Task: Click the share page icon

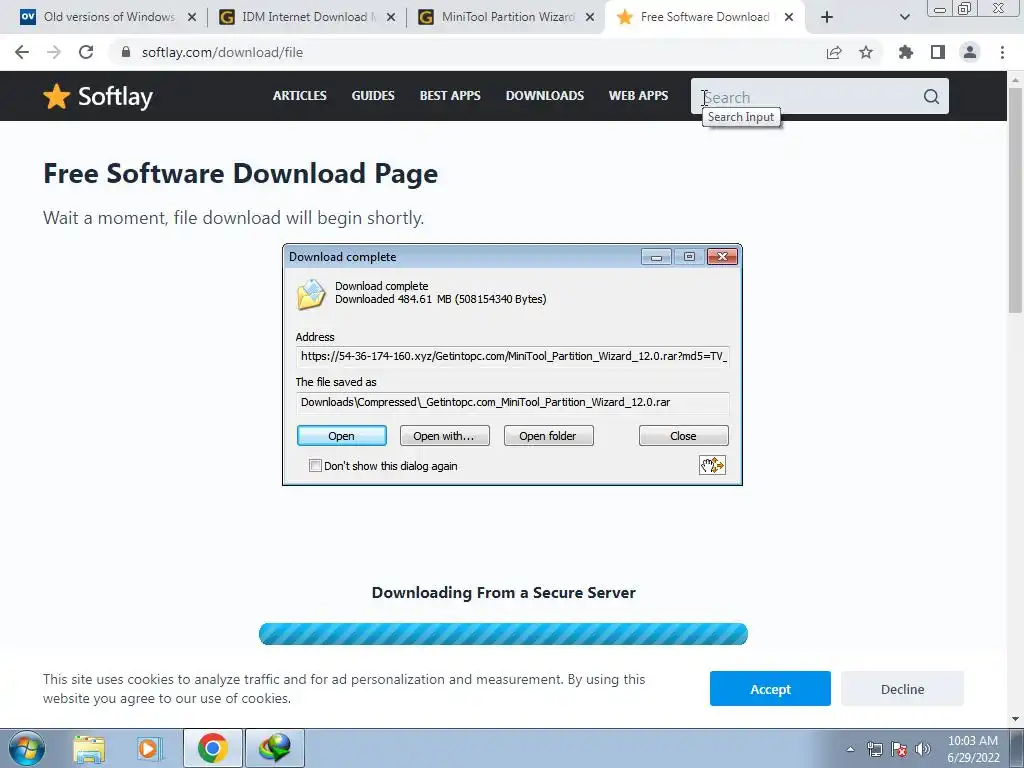Action: (x=834, y=52)
